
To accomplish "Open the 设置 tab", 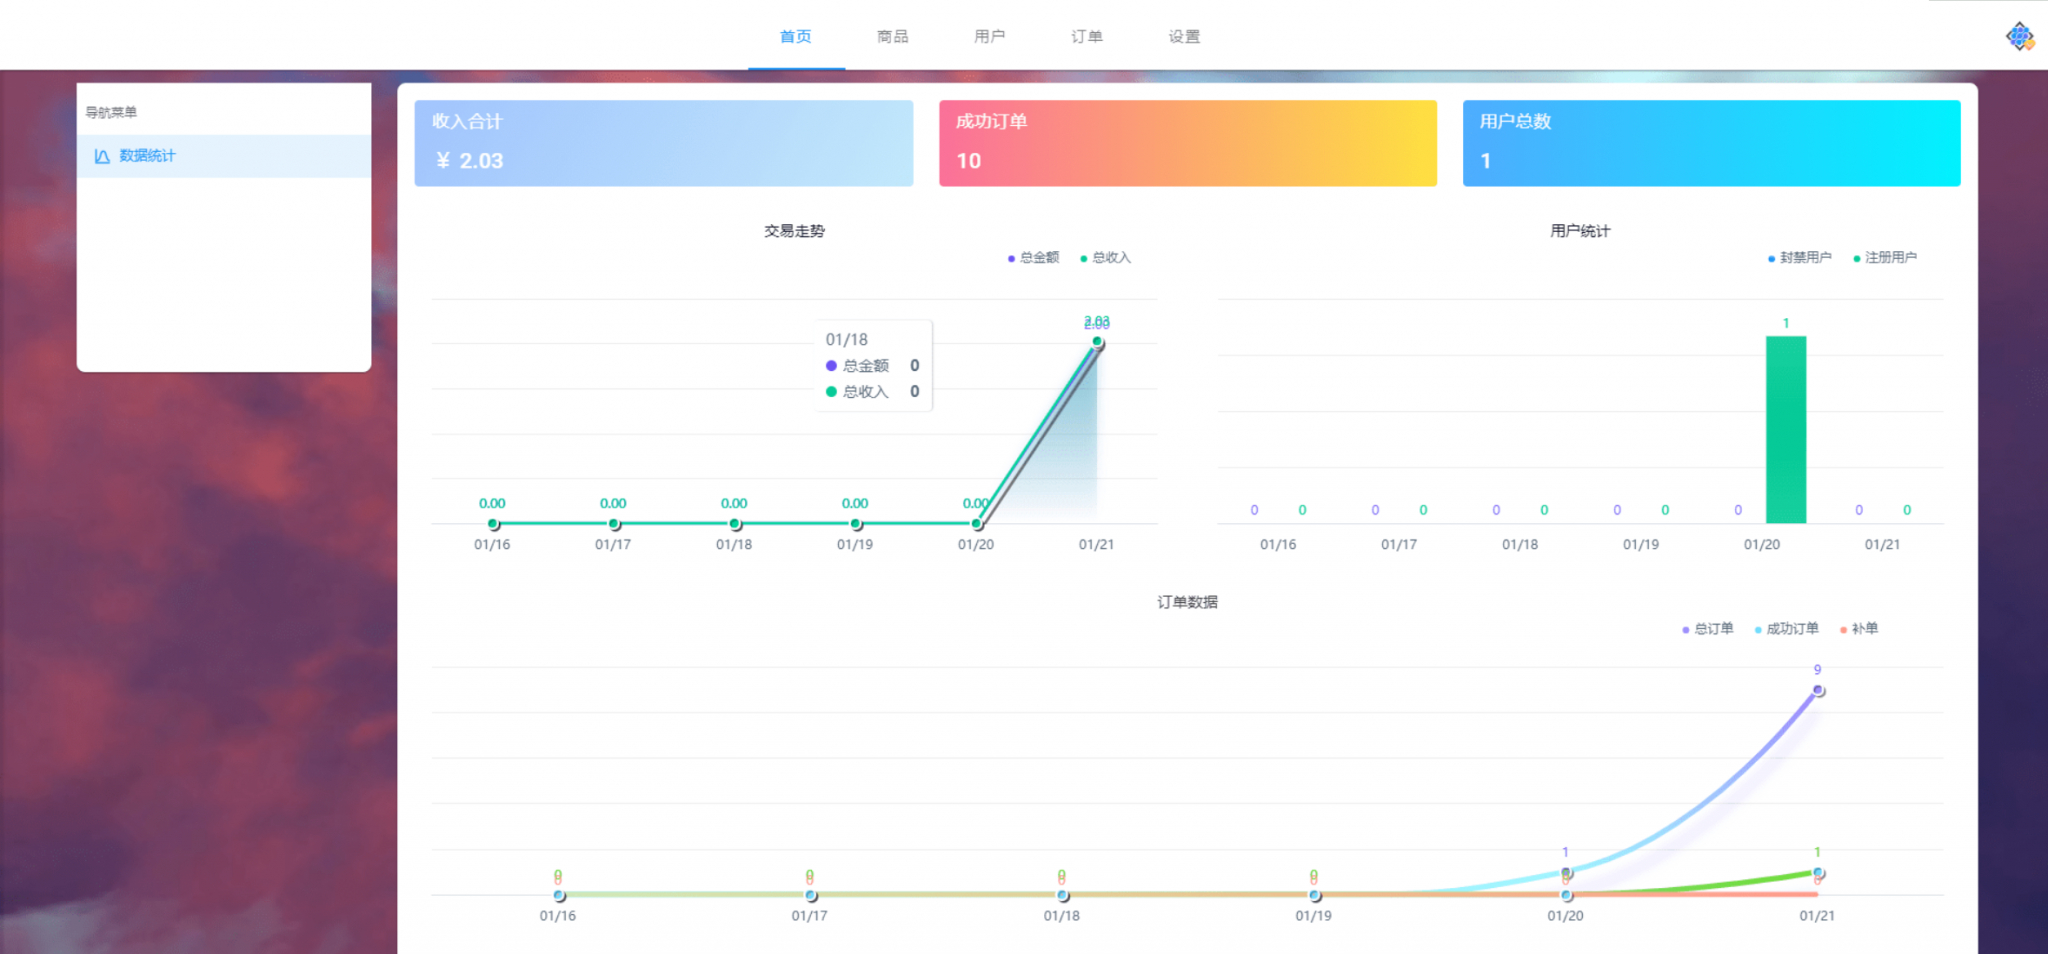I will pos(1184,37).
